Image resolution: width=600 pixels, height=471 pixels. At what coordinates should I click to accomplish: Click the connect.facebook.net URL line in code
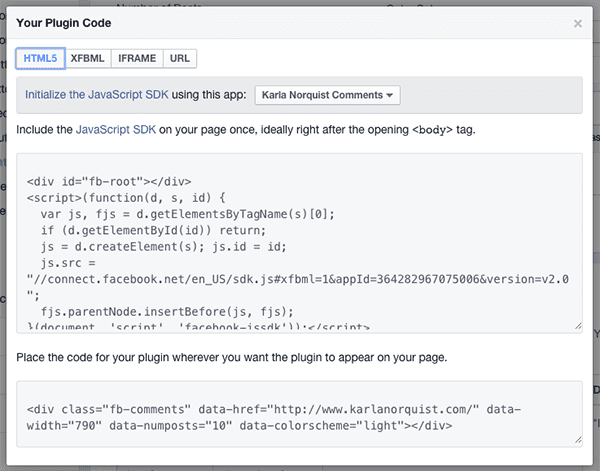[x=298, y=279]
